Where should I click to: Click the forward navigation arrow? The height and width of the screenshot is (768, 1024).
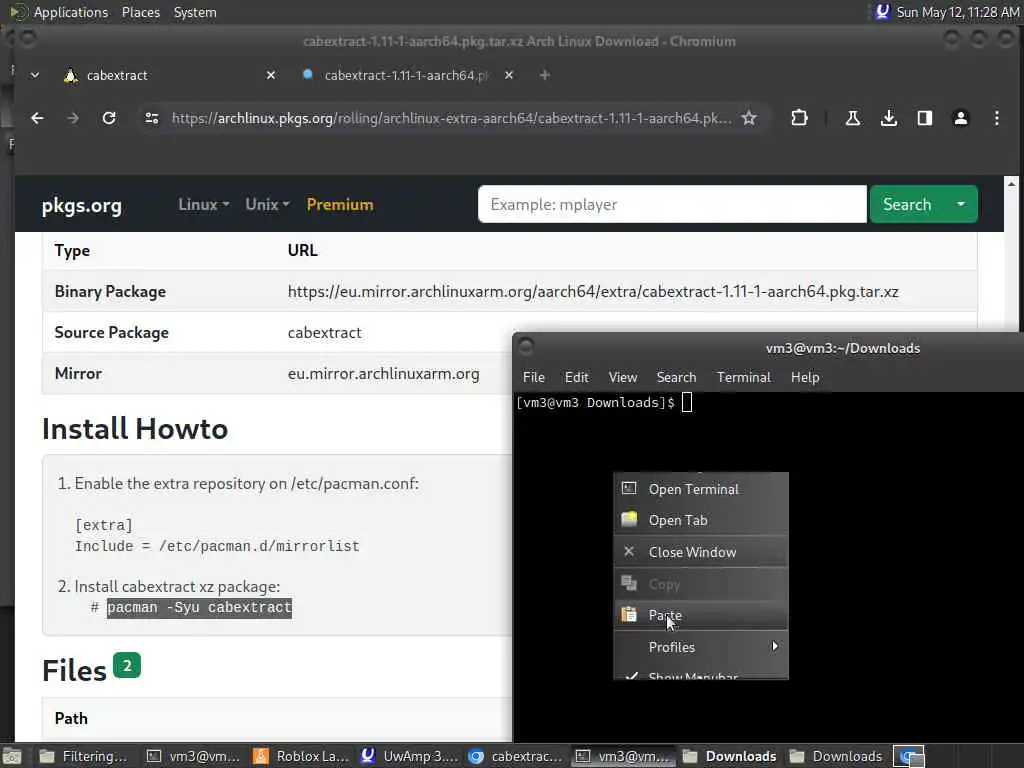coord(73,118)
